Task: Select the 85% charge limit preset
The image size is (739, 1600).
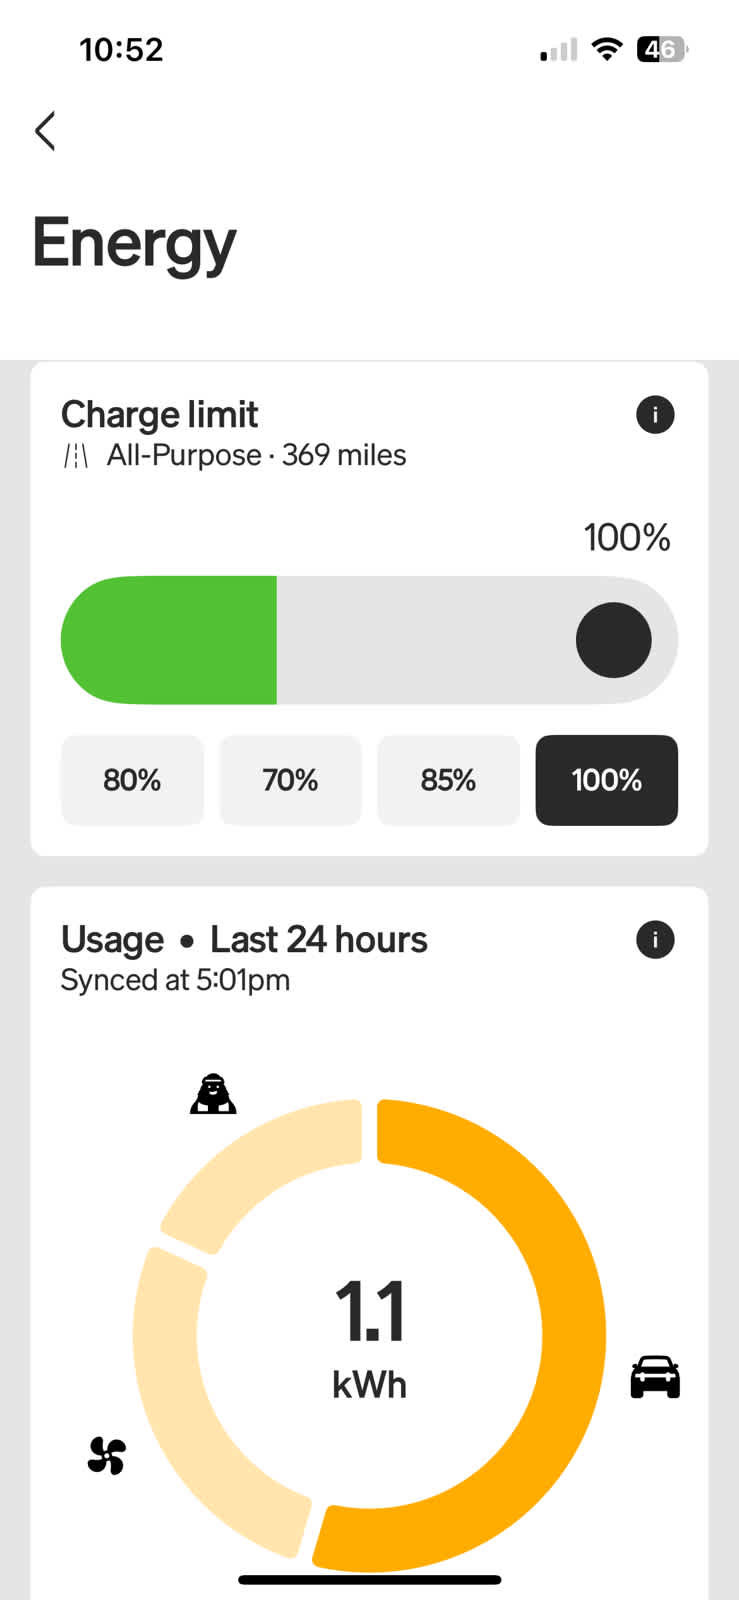Action: click(x=448, y=780)
